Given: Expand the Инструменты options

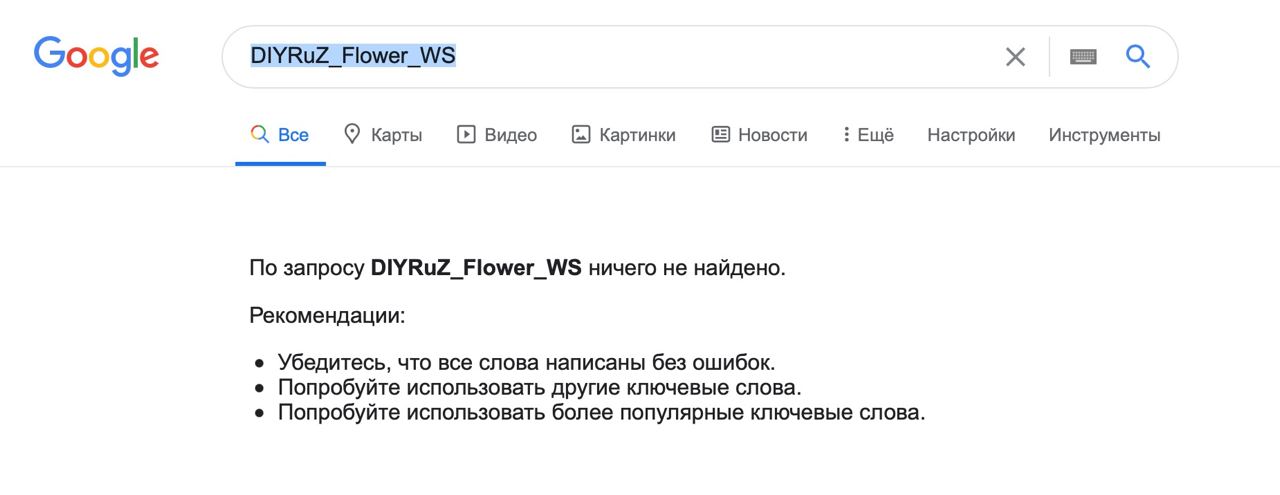Looking at the screenshot, I should tap(1104, 135).
